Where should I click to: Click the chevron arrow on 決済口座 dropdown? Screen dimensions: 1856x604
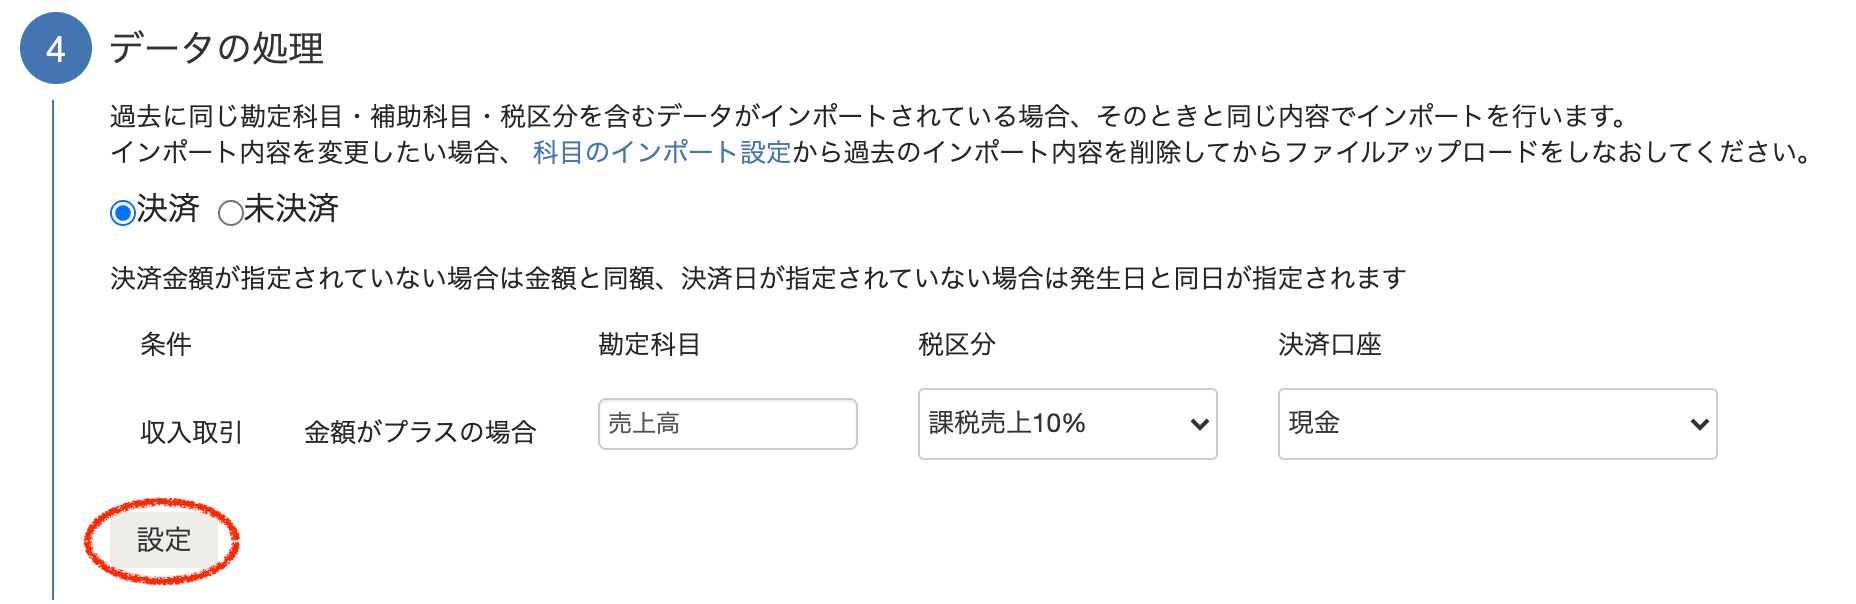click(1699, 424)
